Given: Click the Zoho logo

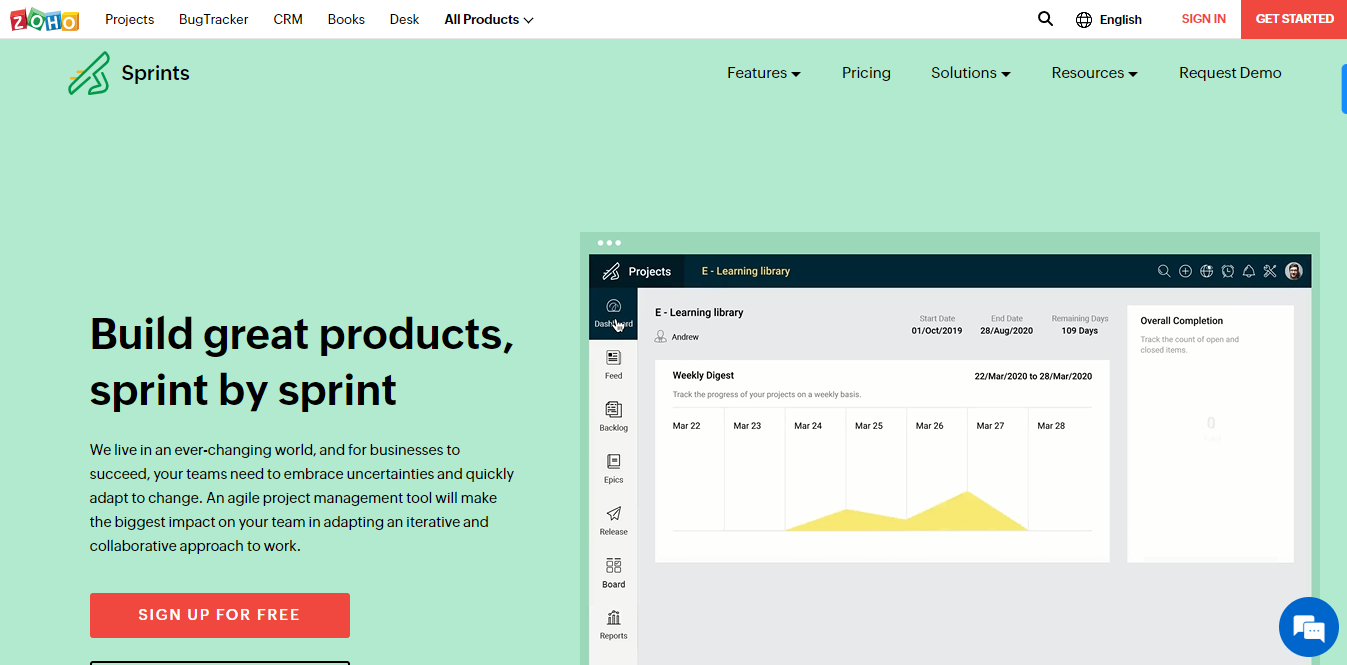Looking at the screenshot, I should click(45, 19).
